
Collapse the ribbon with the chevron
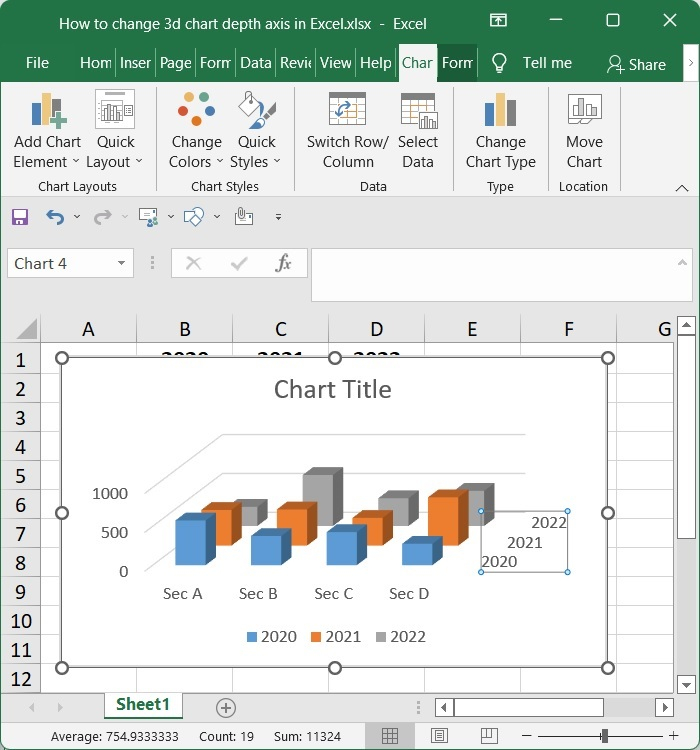[x=682, y=188]
